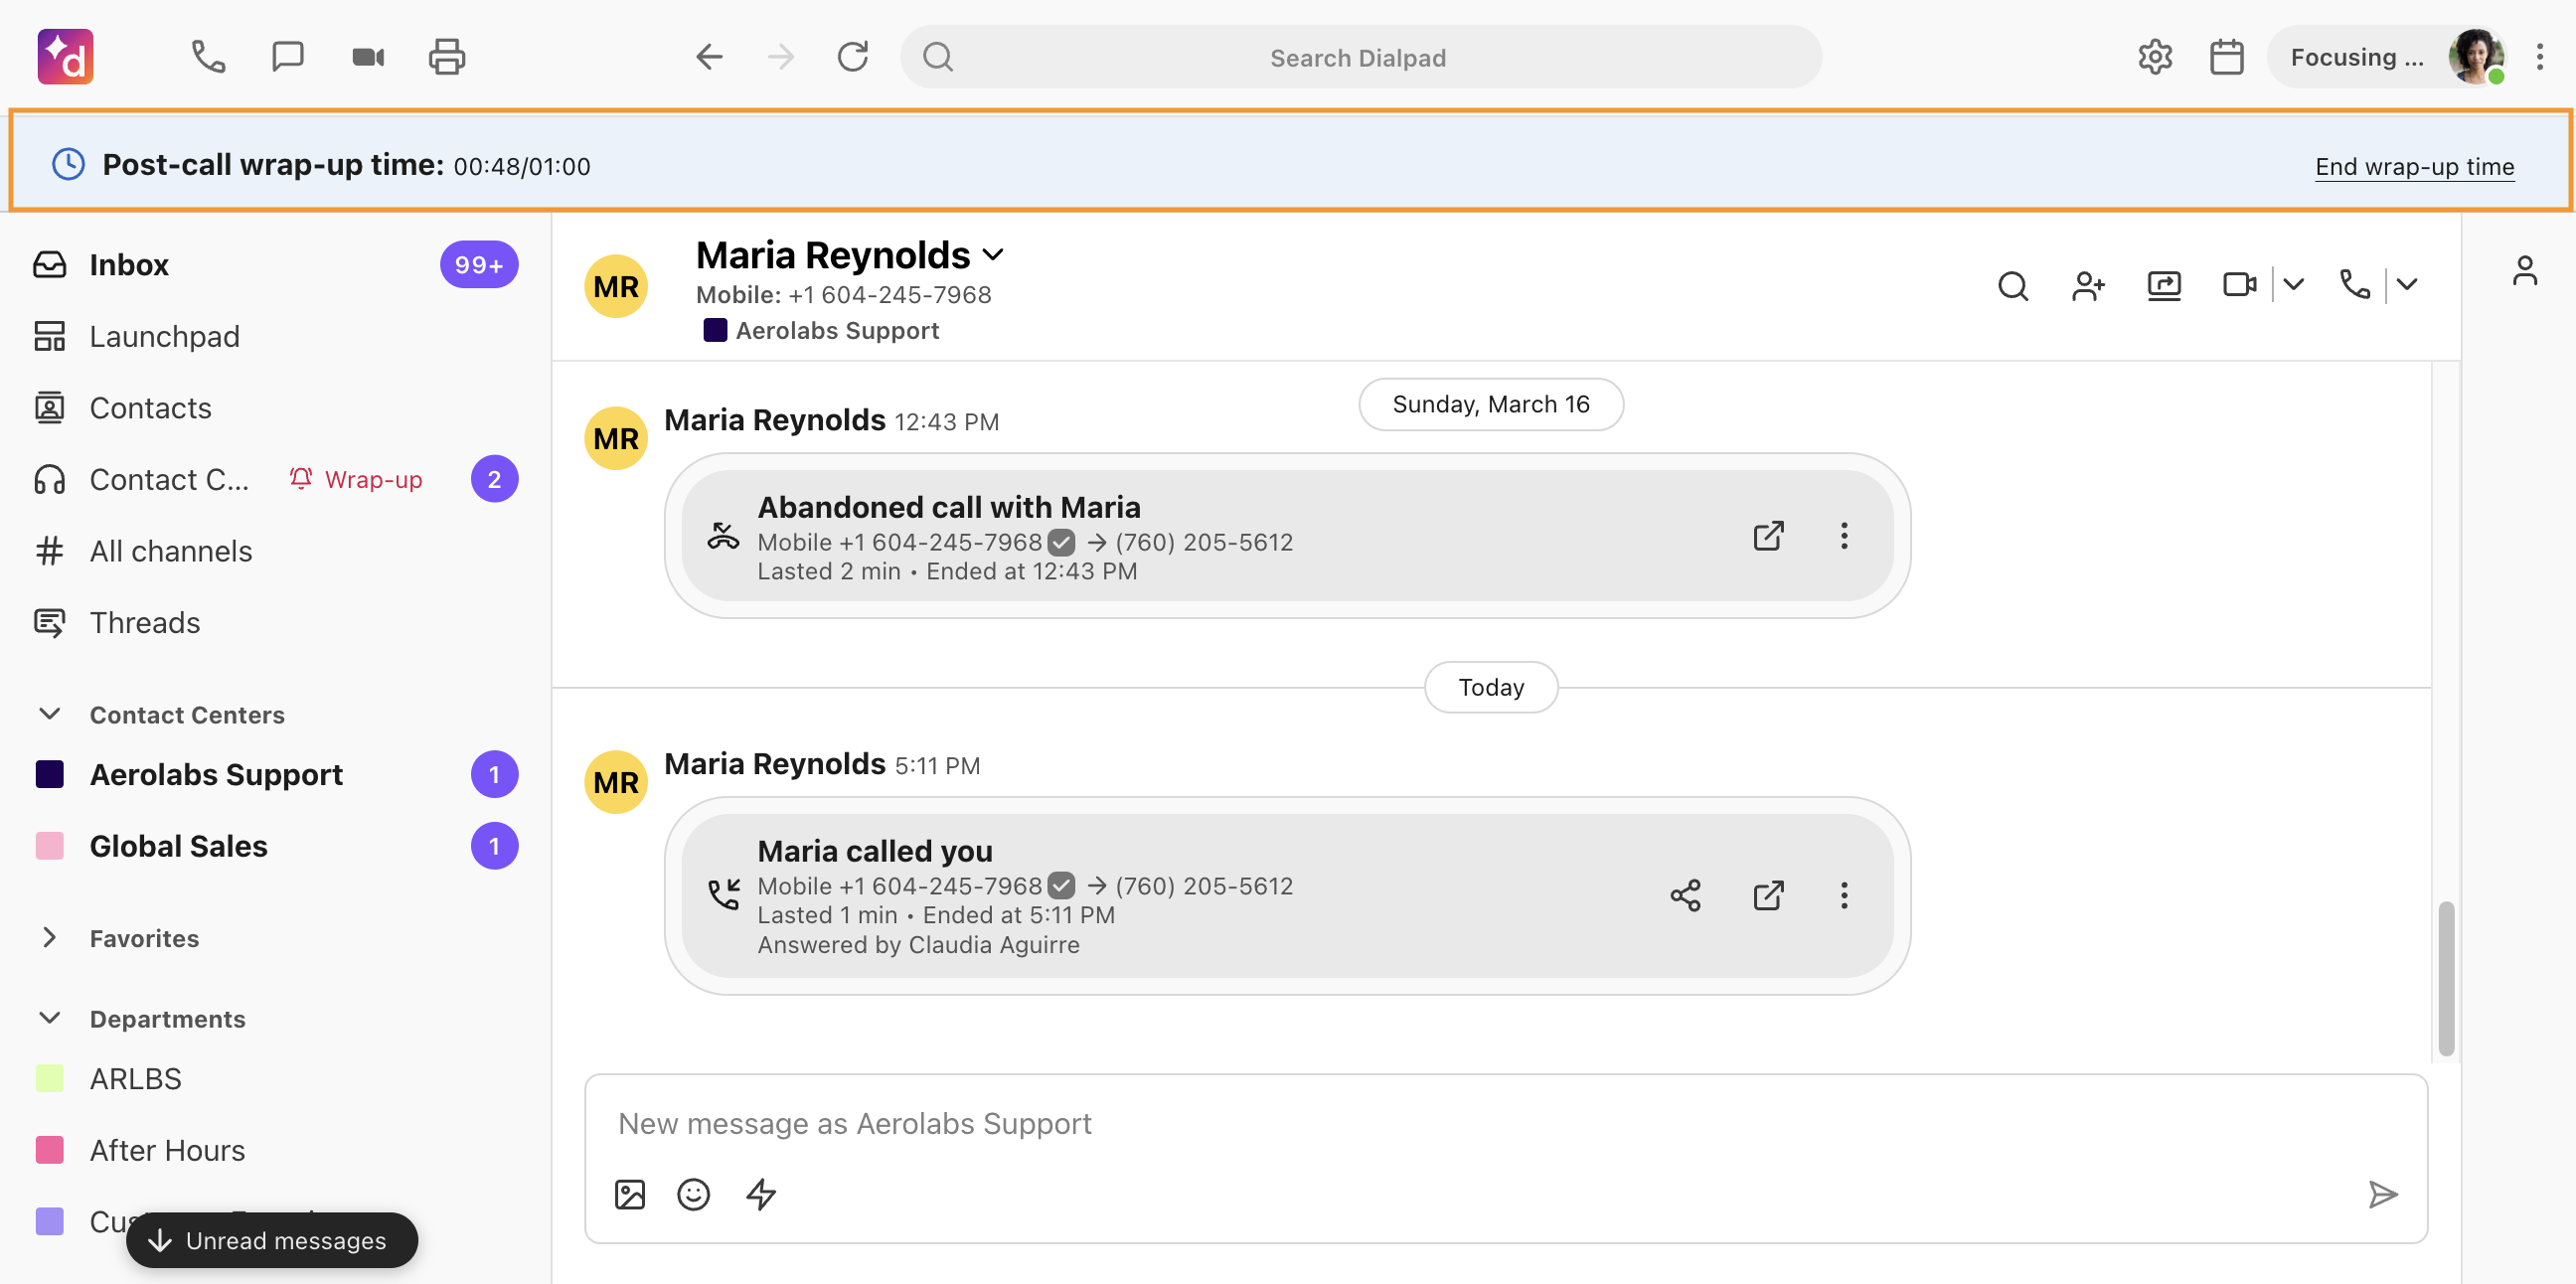Open contact details person icon
The width and height of the screenshot is (2576, 1284).
tap(2524, 271)
